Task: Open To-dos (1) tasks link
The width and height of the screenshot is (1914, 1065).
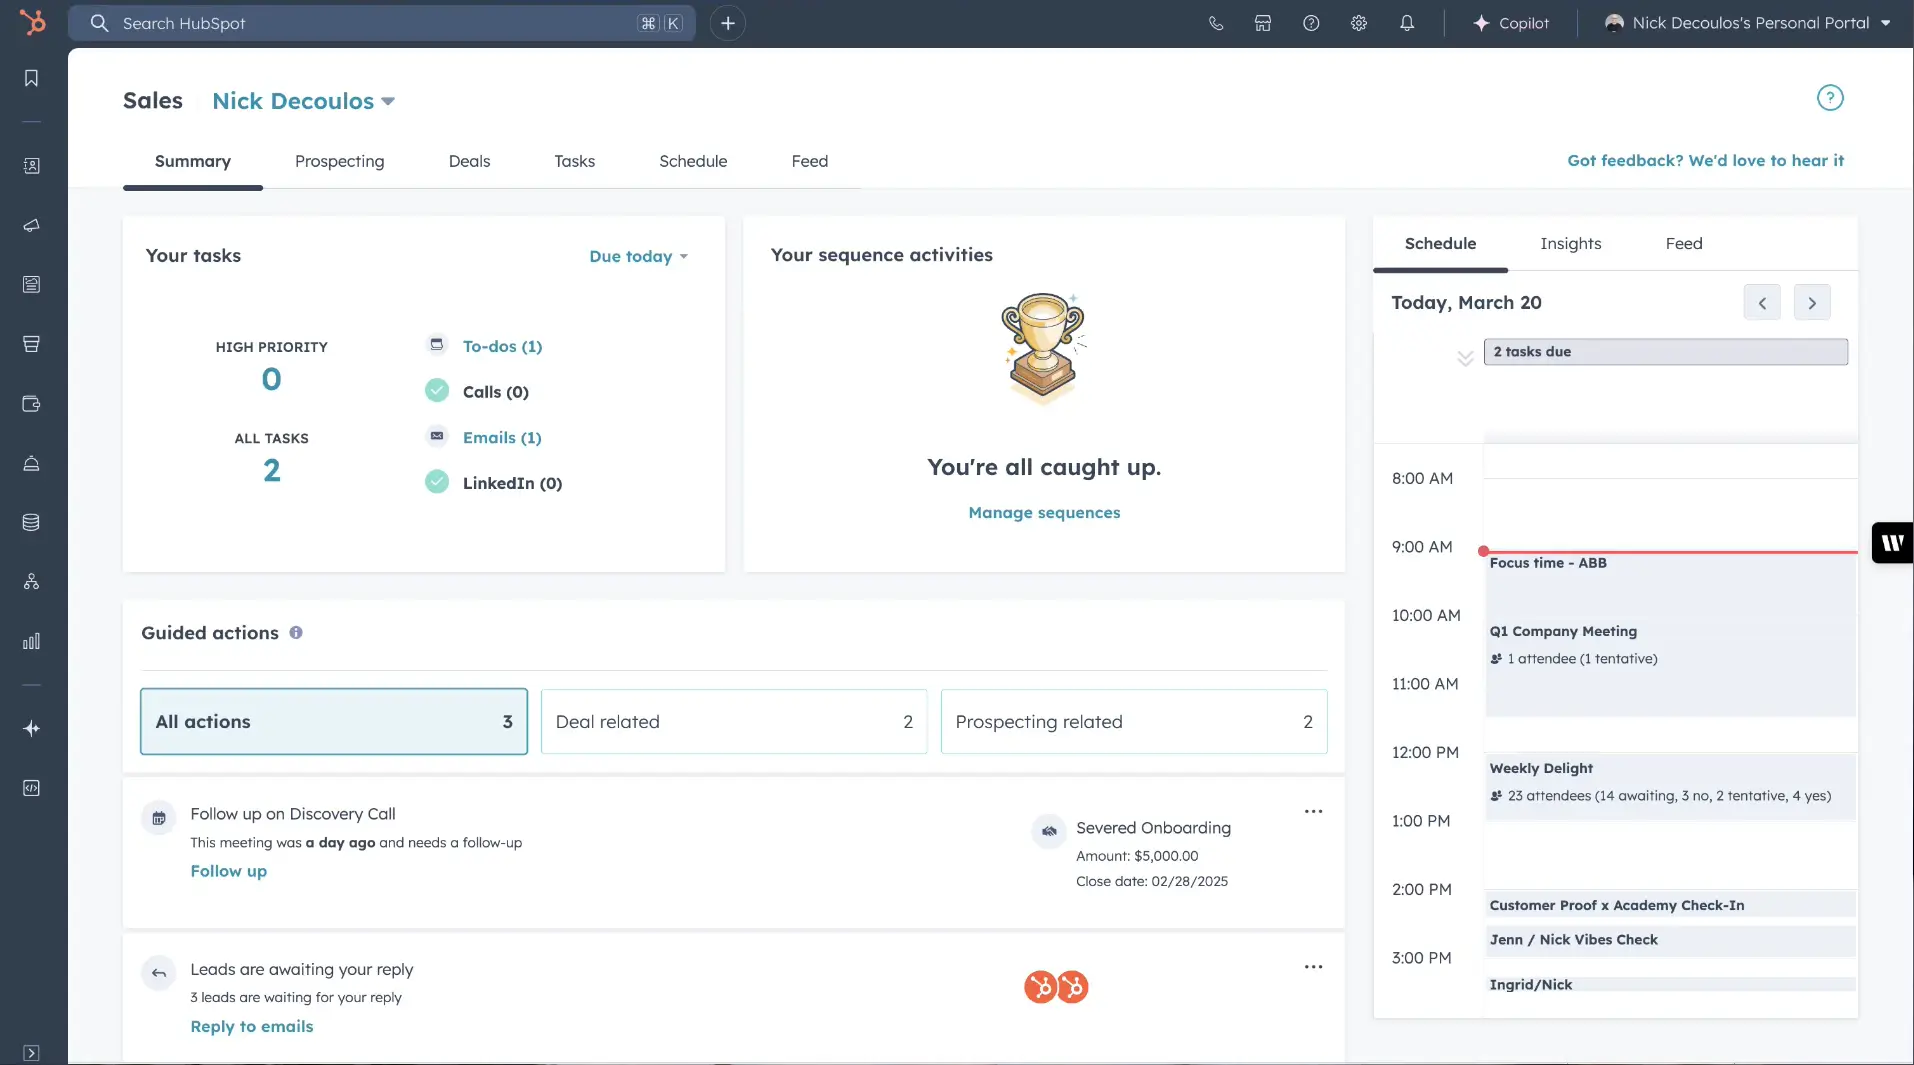Action: click(502, 346)
